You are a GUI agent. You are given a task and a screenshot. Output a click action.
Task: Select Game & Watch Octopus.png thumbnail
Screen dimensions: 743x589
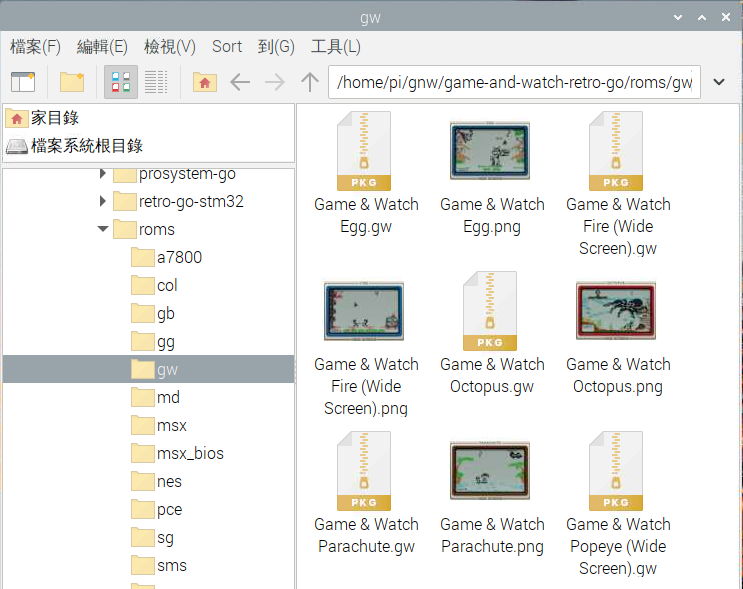click(616, 311)
